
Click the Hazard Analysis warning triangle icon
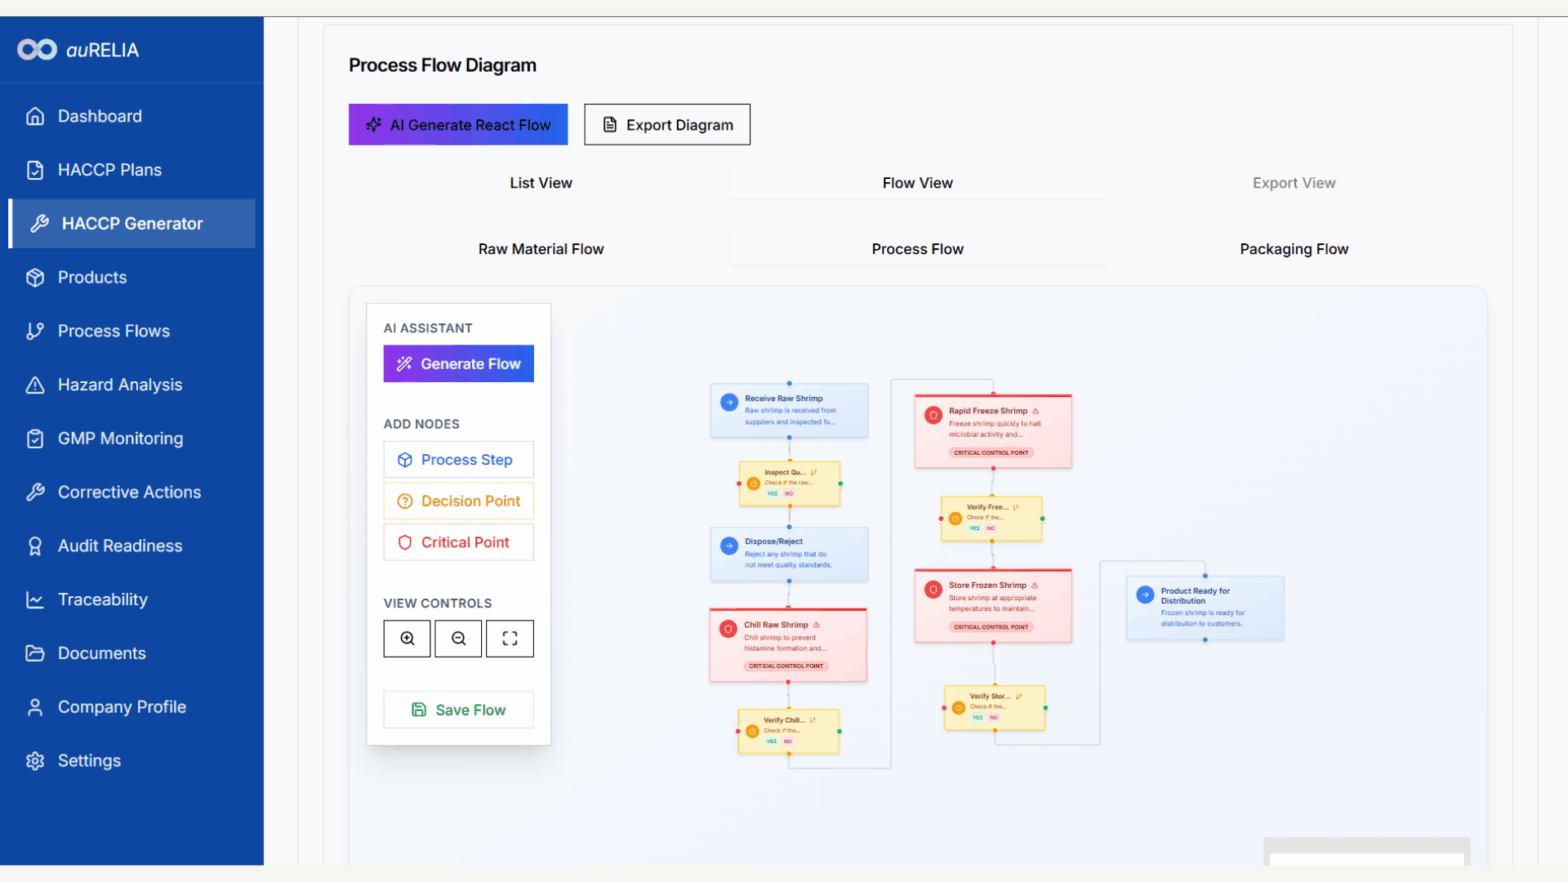[35, 385]
